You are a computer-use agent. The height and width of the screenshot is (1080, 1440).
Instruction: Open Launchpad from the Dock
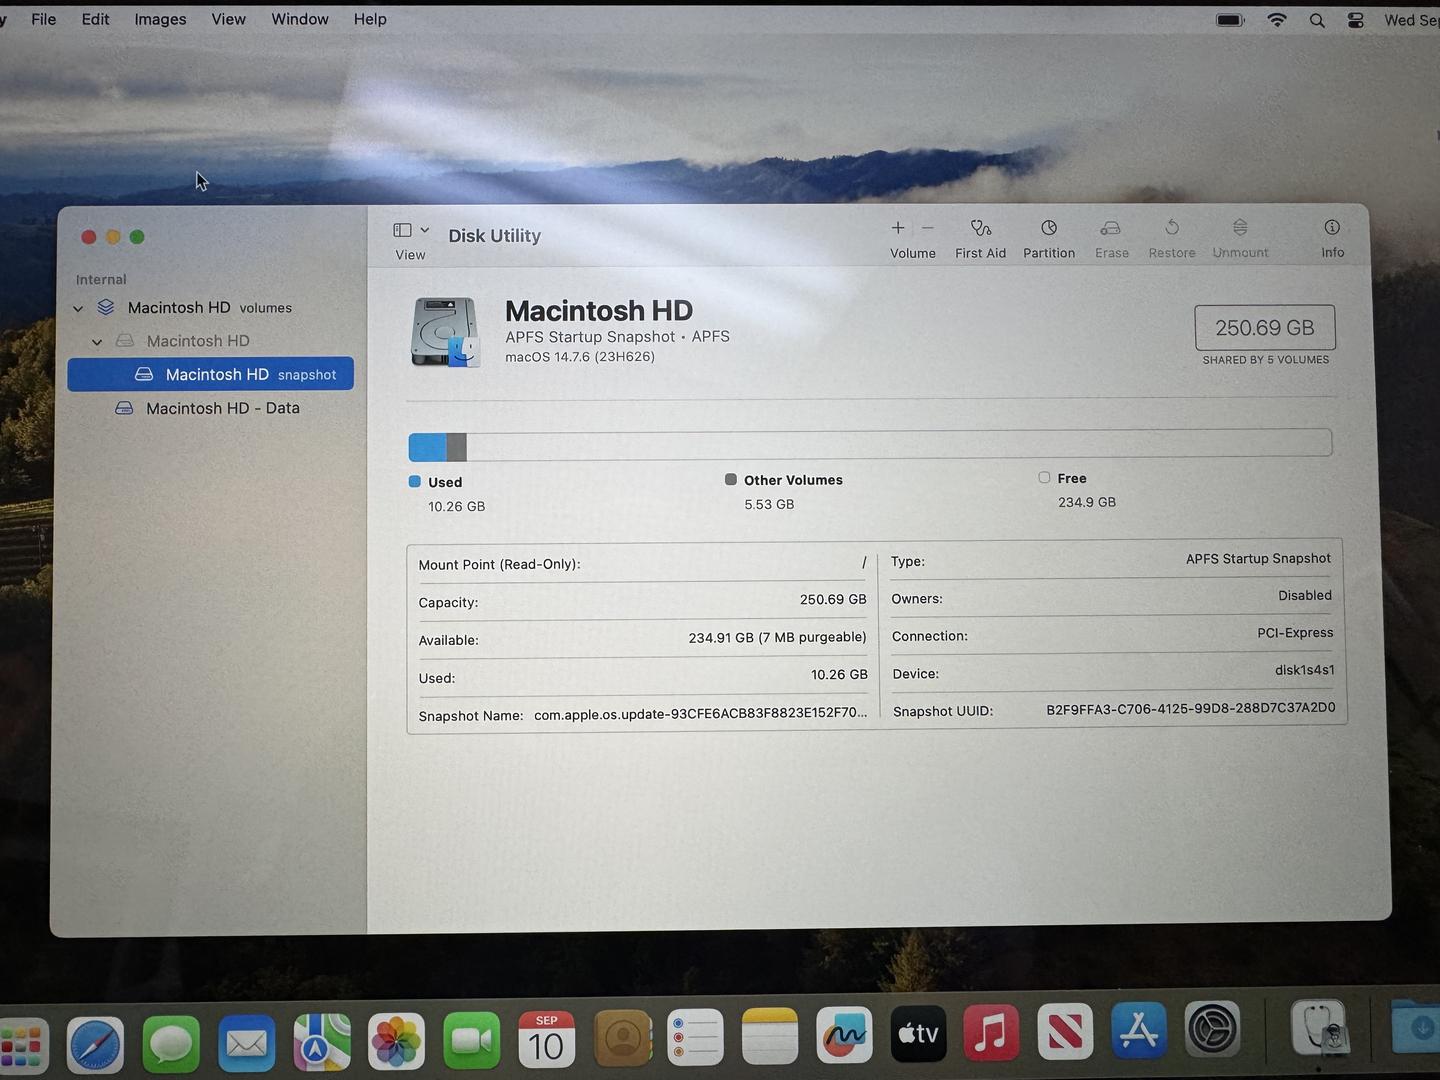tap(22, 1046)
